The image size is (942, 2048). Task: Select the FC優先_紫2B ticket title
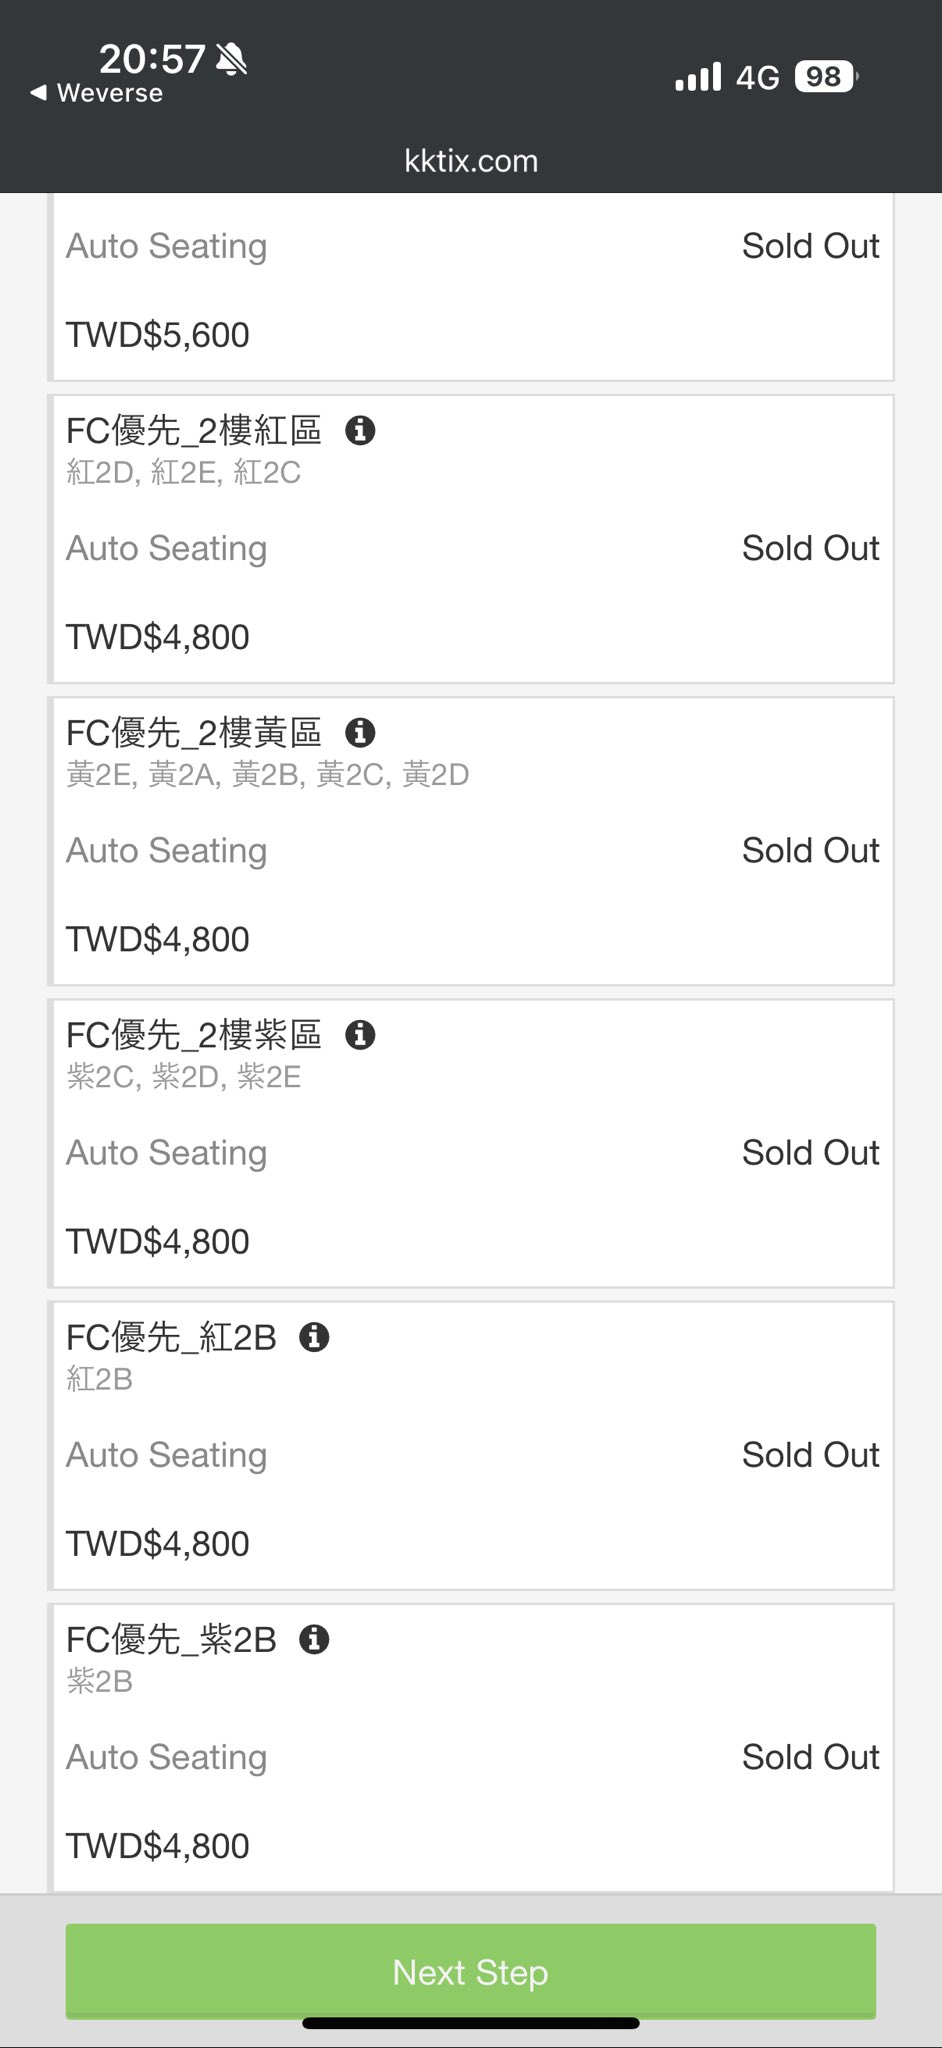pos(171,1639)
